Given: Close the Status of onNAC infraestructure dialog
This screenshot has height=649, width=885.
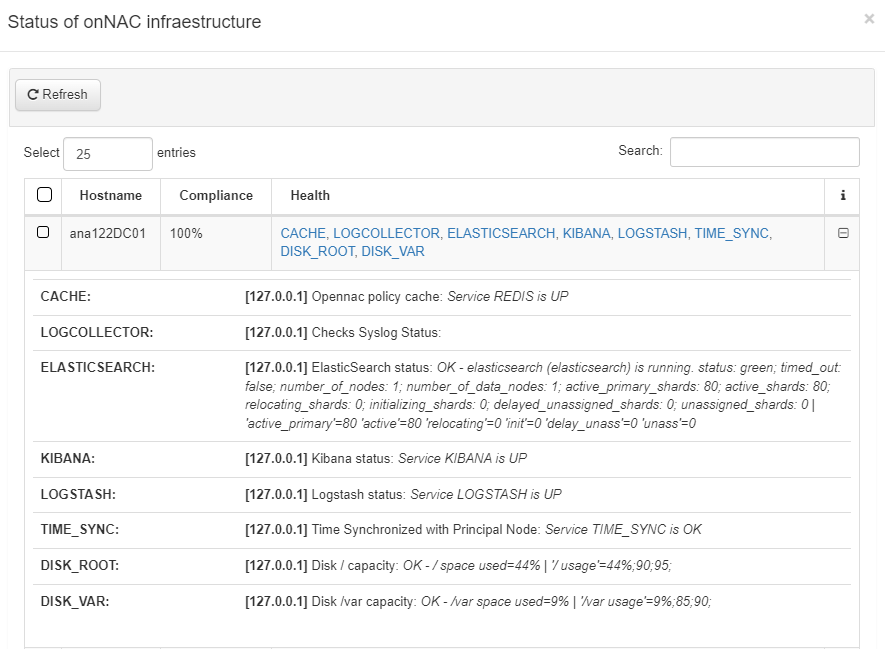Looking at the screenshot, I should (869, 19).
